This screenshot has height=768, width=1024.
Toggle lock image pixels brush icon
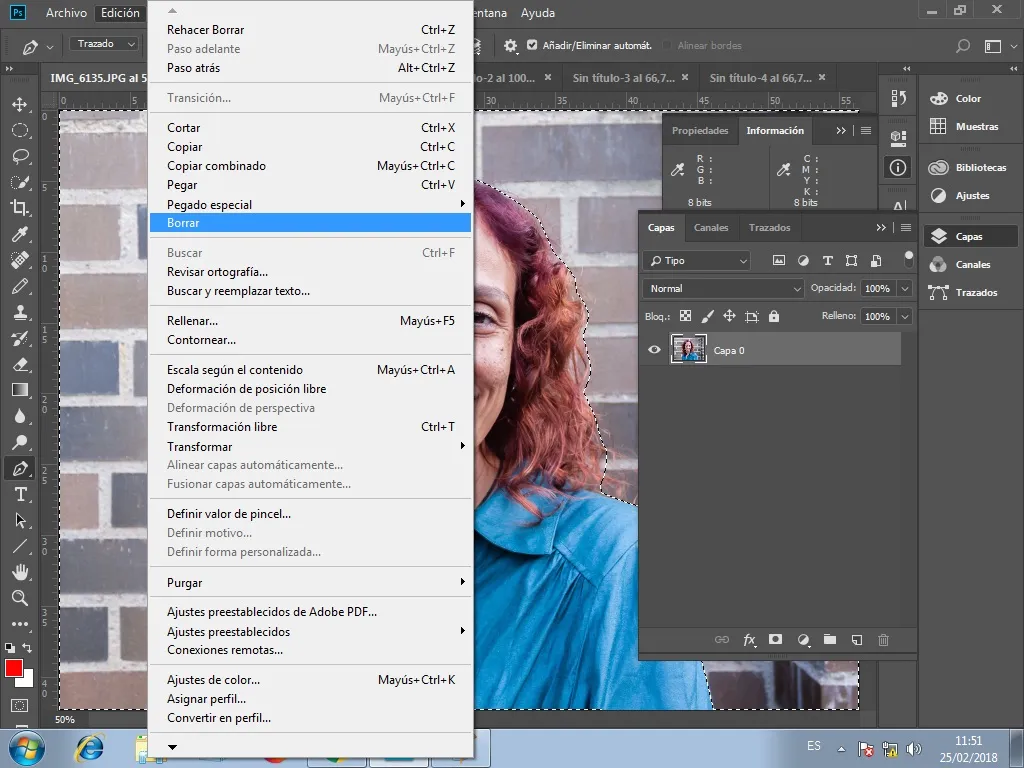pos(707,316)
